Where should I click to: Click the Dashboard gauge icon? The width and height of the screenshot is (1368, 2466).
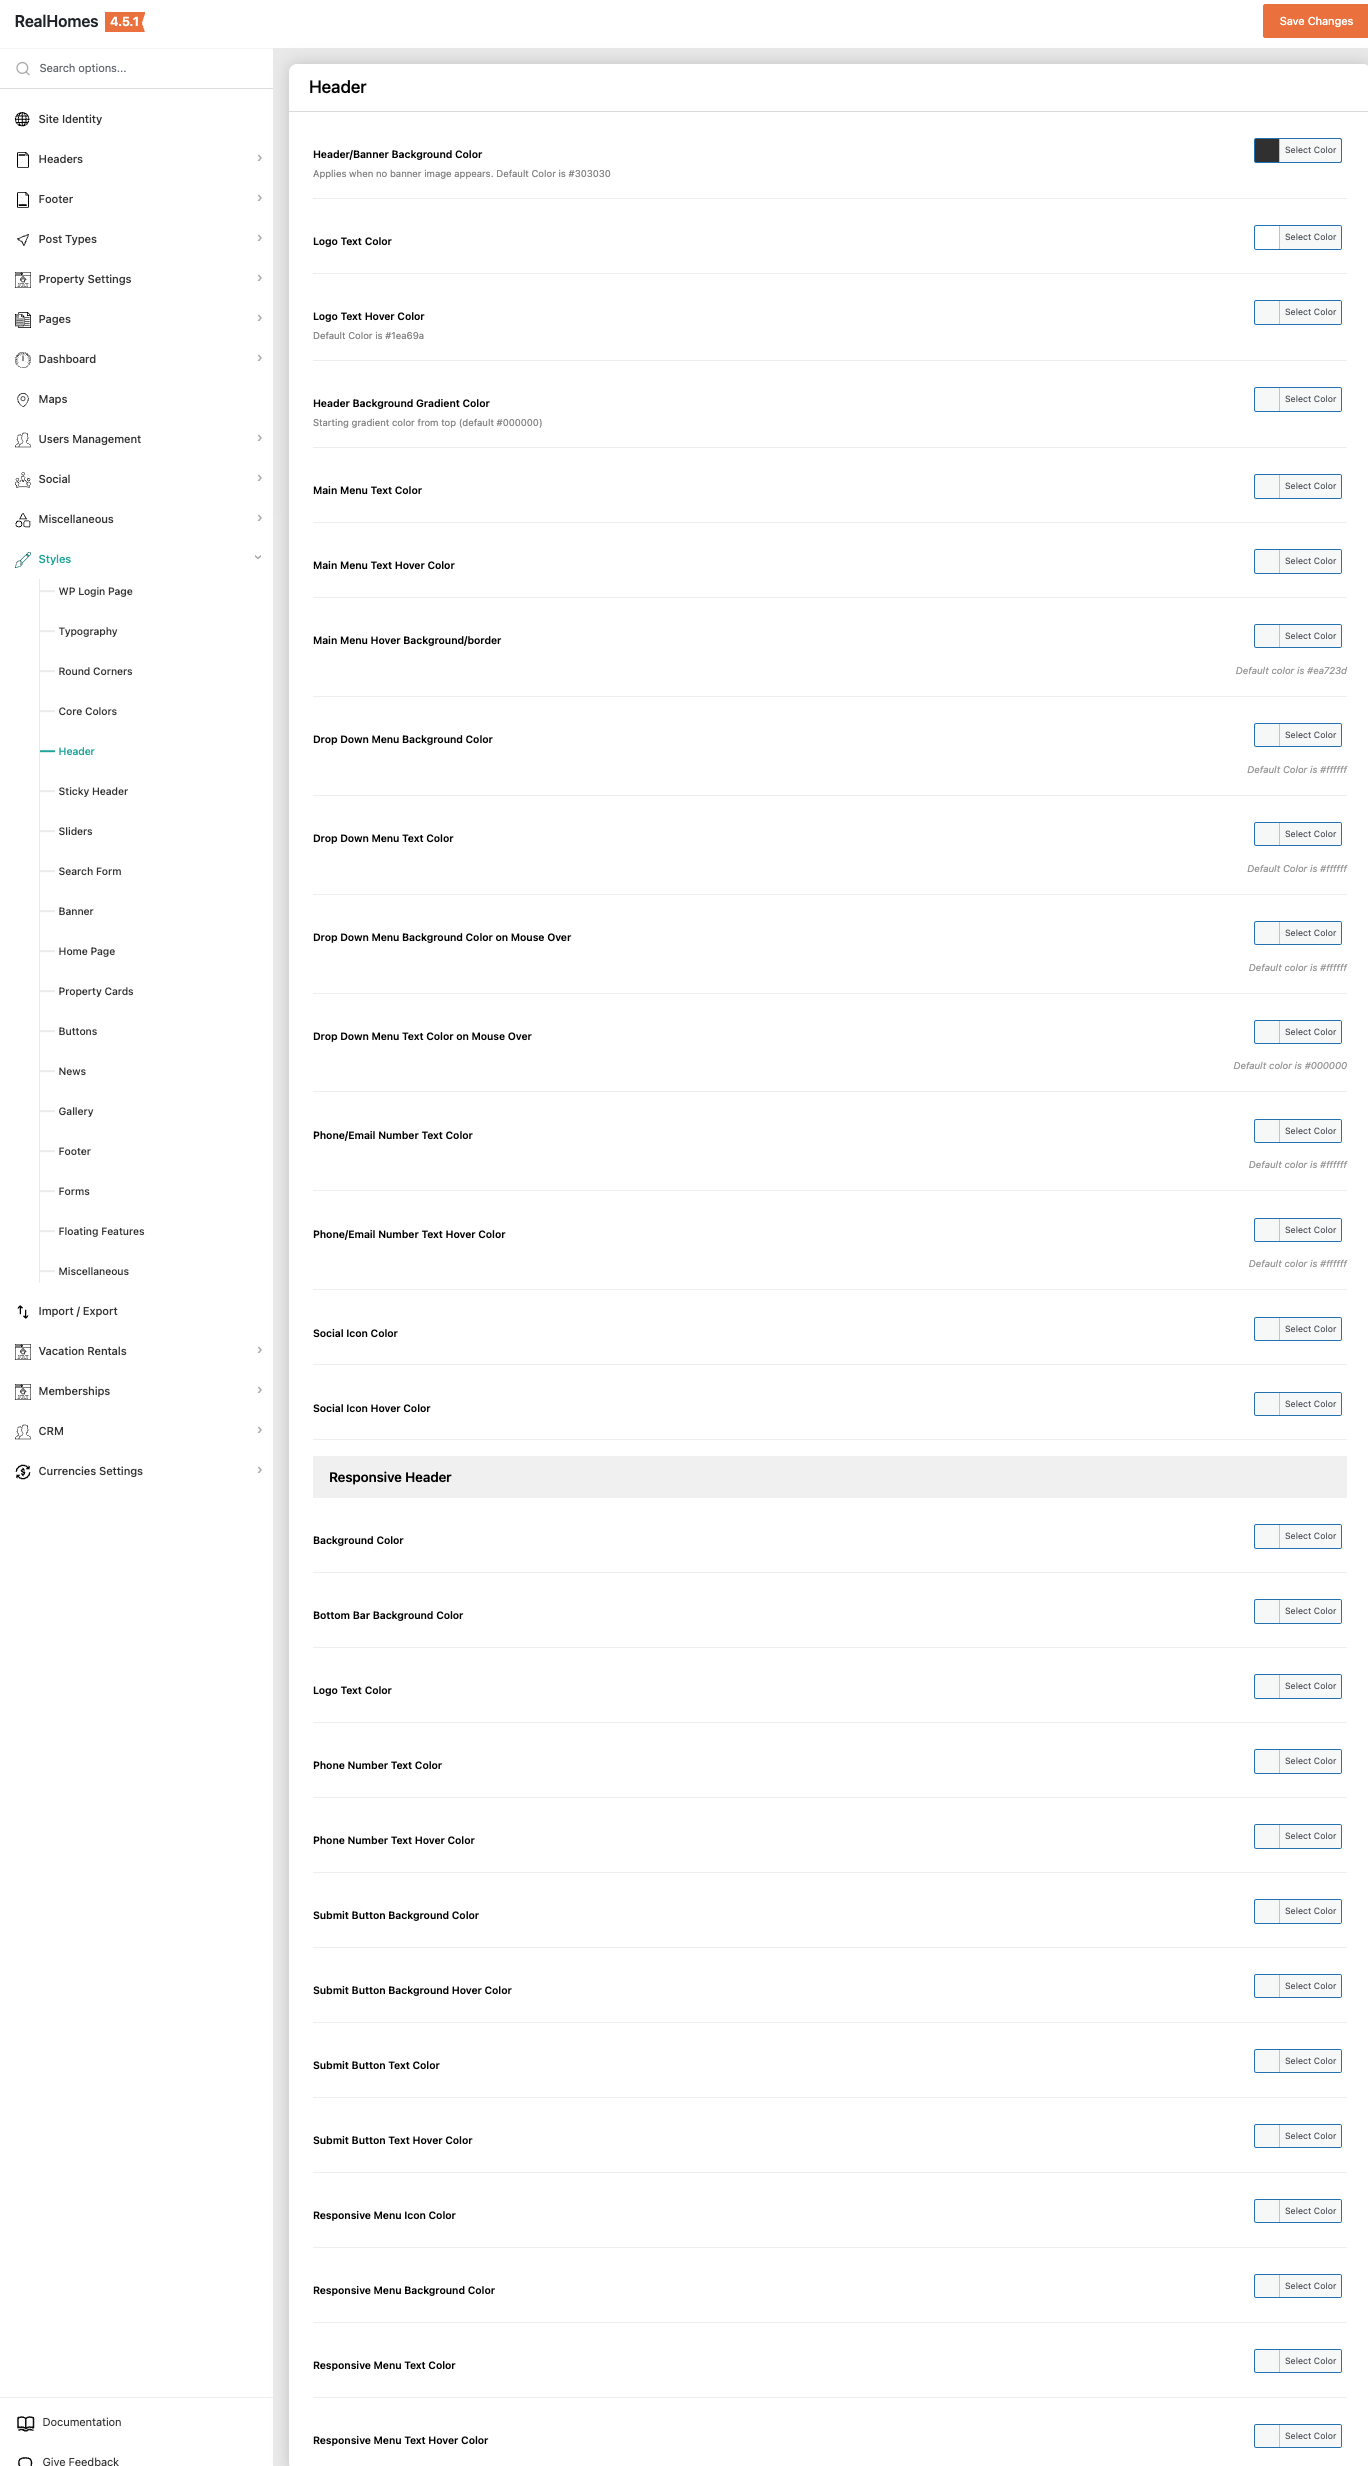pyautogui.click(x=22, y=359)
